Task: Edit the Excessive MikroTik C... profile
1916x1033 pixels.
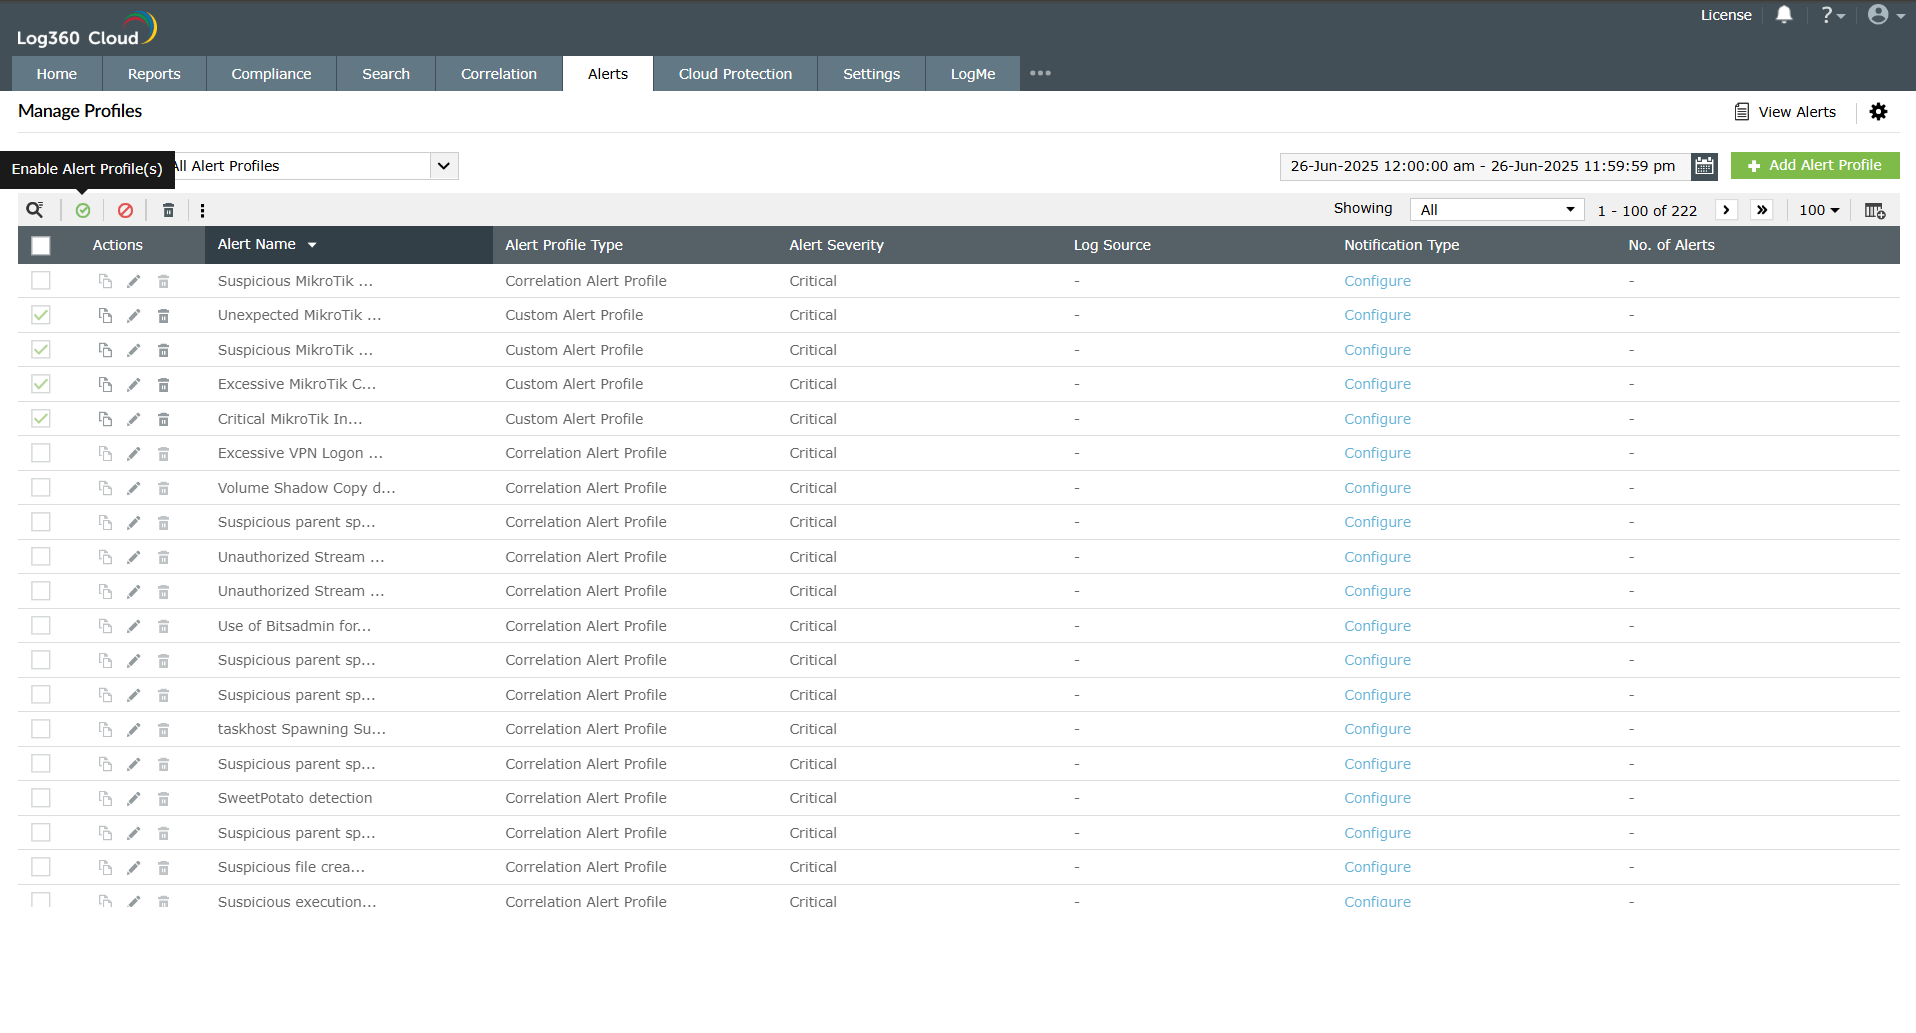Action: click(x=134, y=384)
